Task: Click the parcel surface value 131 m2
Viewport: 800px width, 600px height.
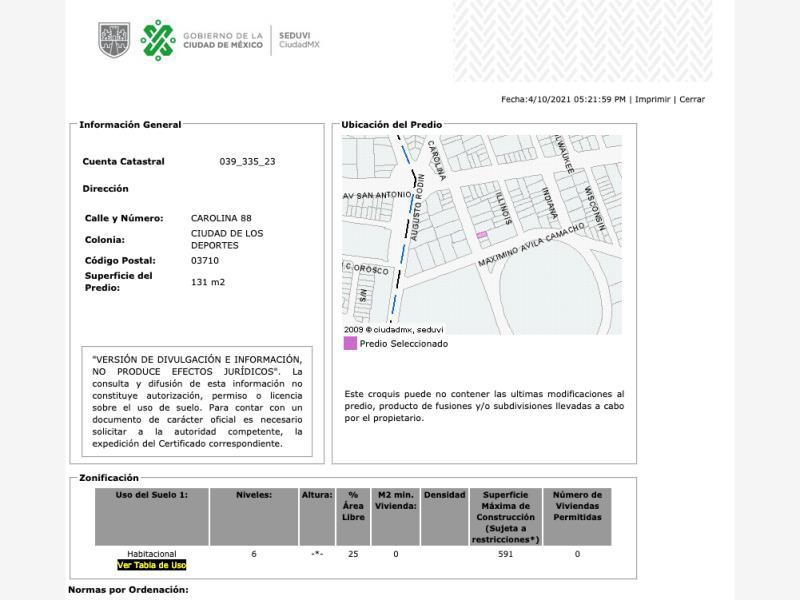Action: pyautogui.click(x=208, y=282)
